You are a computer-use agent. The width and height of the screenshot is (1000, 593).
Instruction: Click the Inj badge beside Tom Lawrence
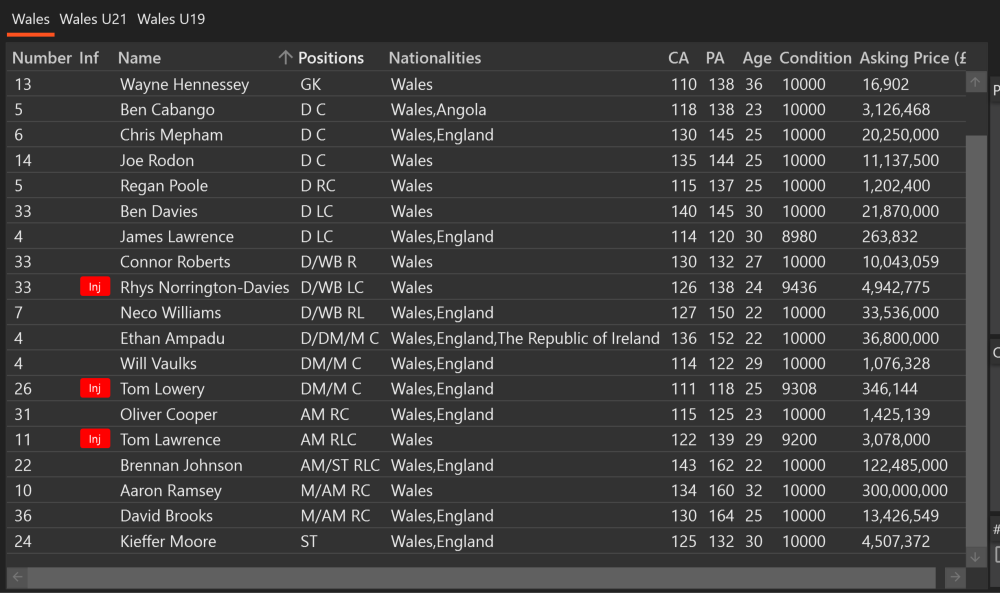[x=95, y=439]
